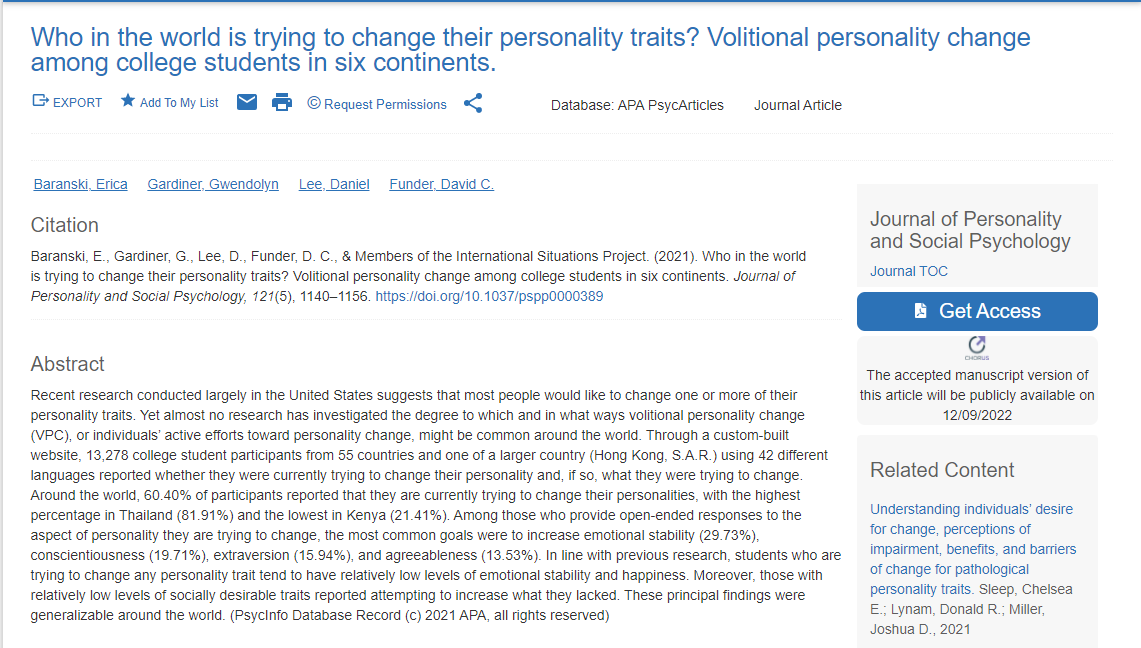Email this article via envelope icon
1141x648 pixels.
[x=247, y=103]
